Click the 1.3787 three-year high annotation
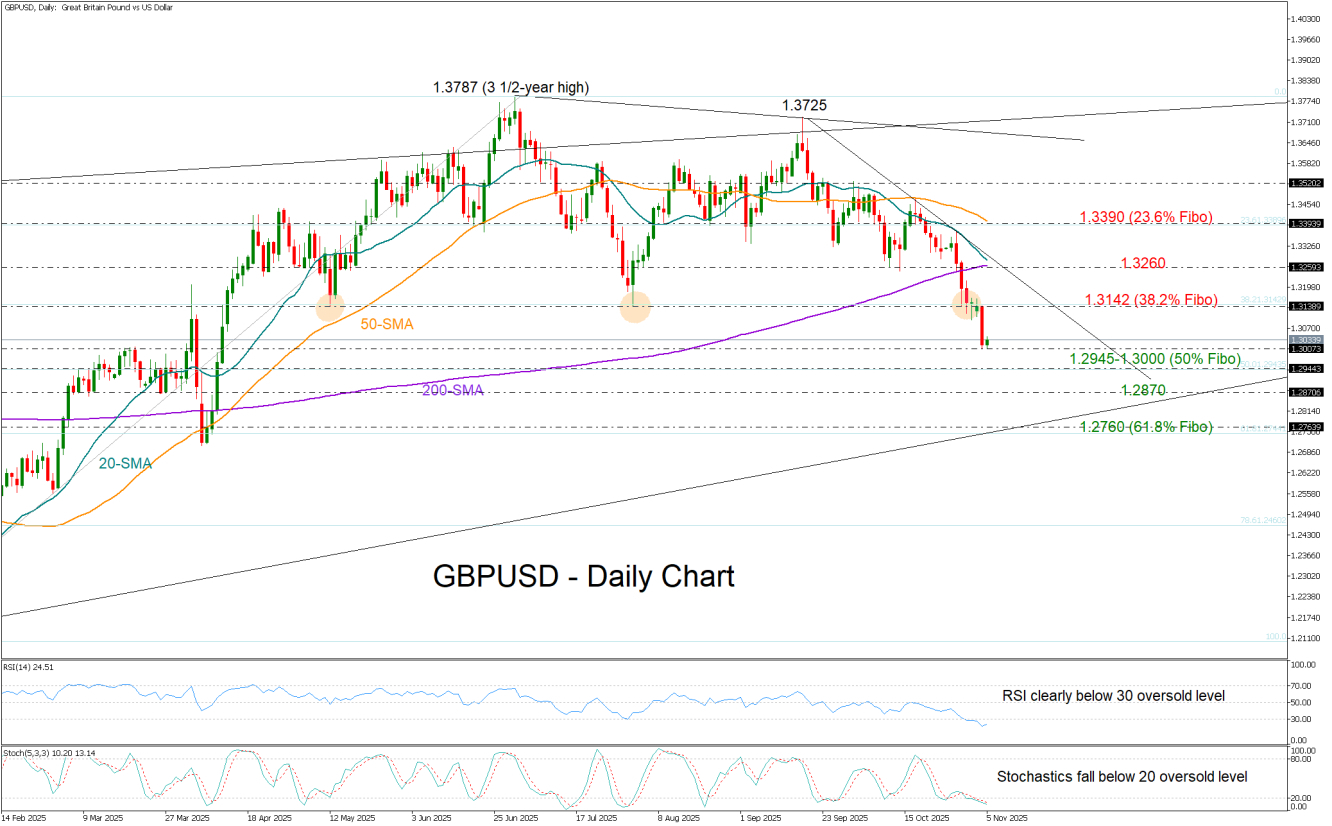The height and width of the screenshot is (826, 1332). [512, 88]
